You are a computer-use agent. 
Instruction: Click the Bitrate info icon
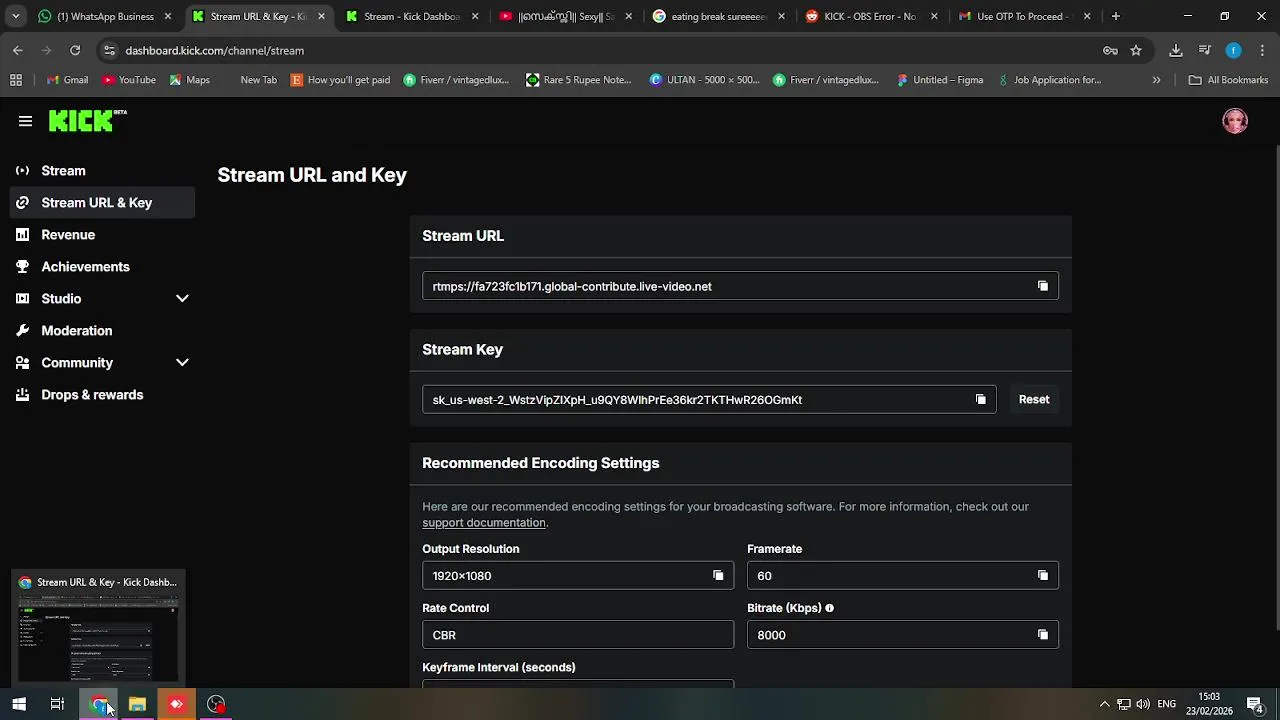(830, 608)
